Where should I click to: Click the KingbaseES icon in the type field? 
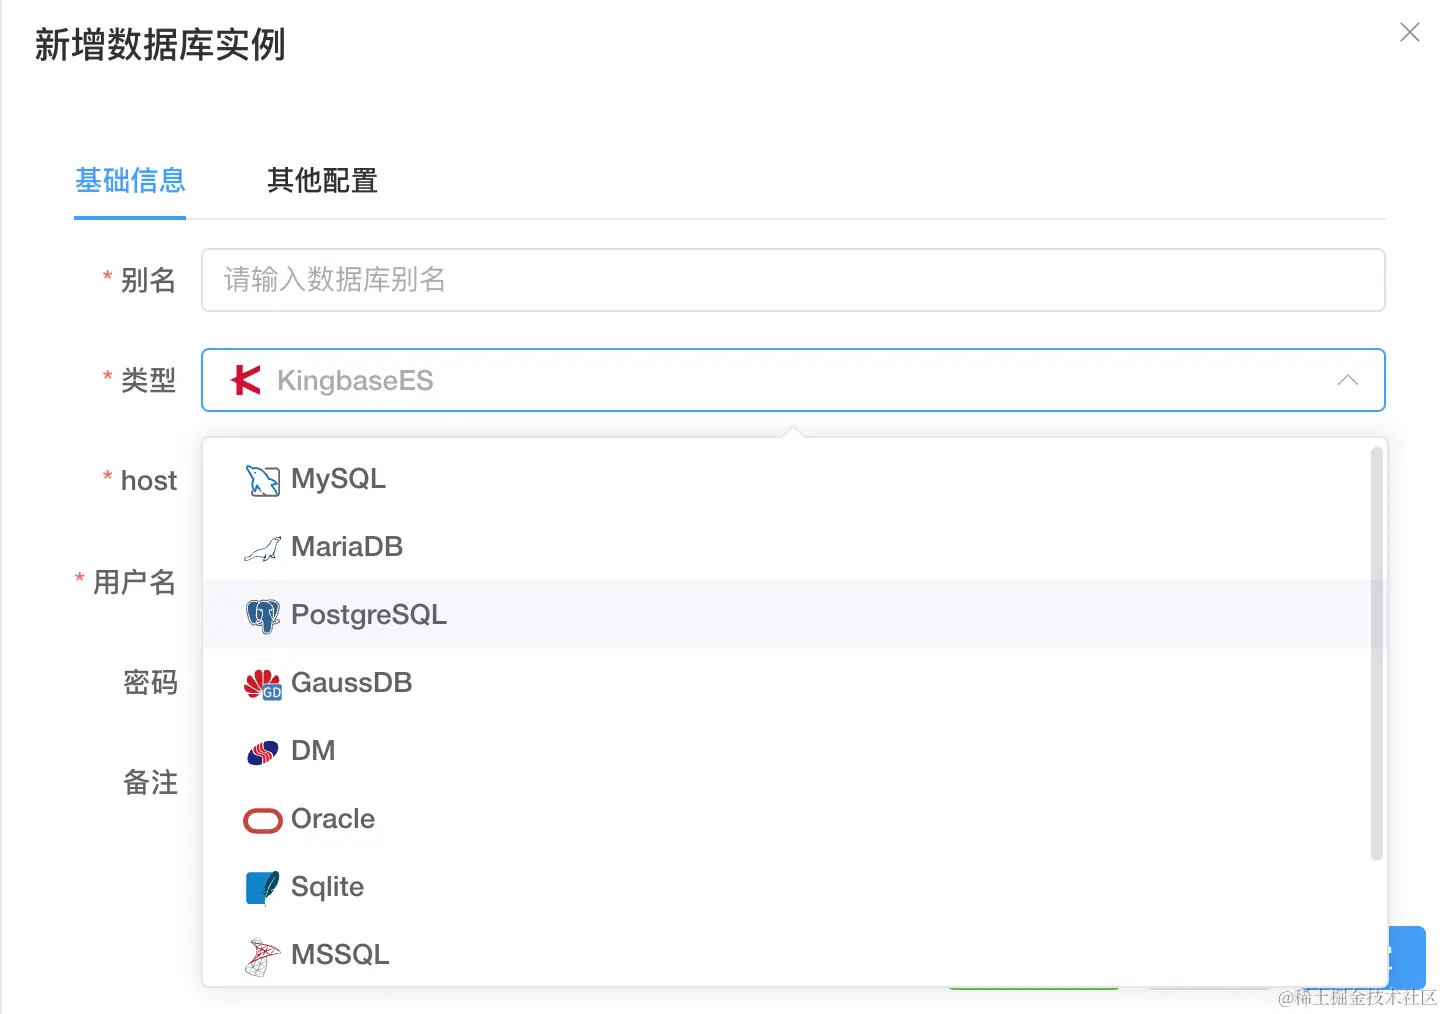[243, 380]
